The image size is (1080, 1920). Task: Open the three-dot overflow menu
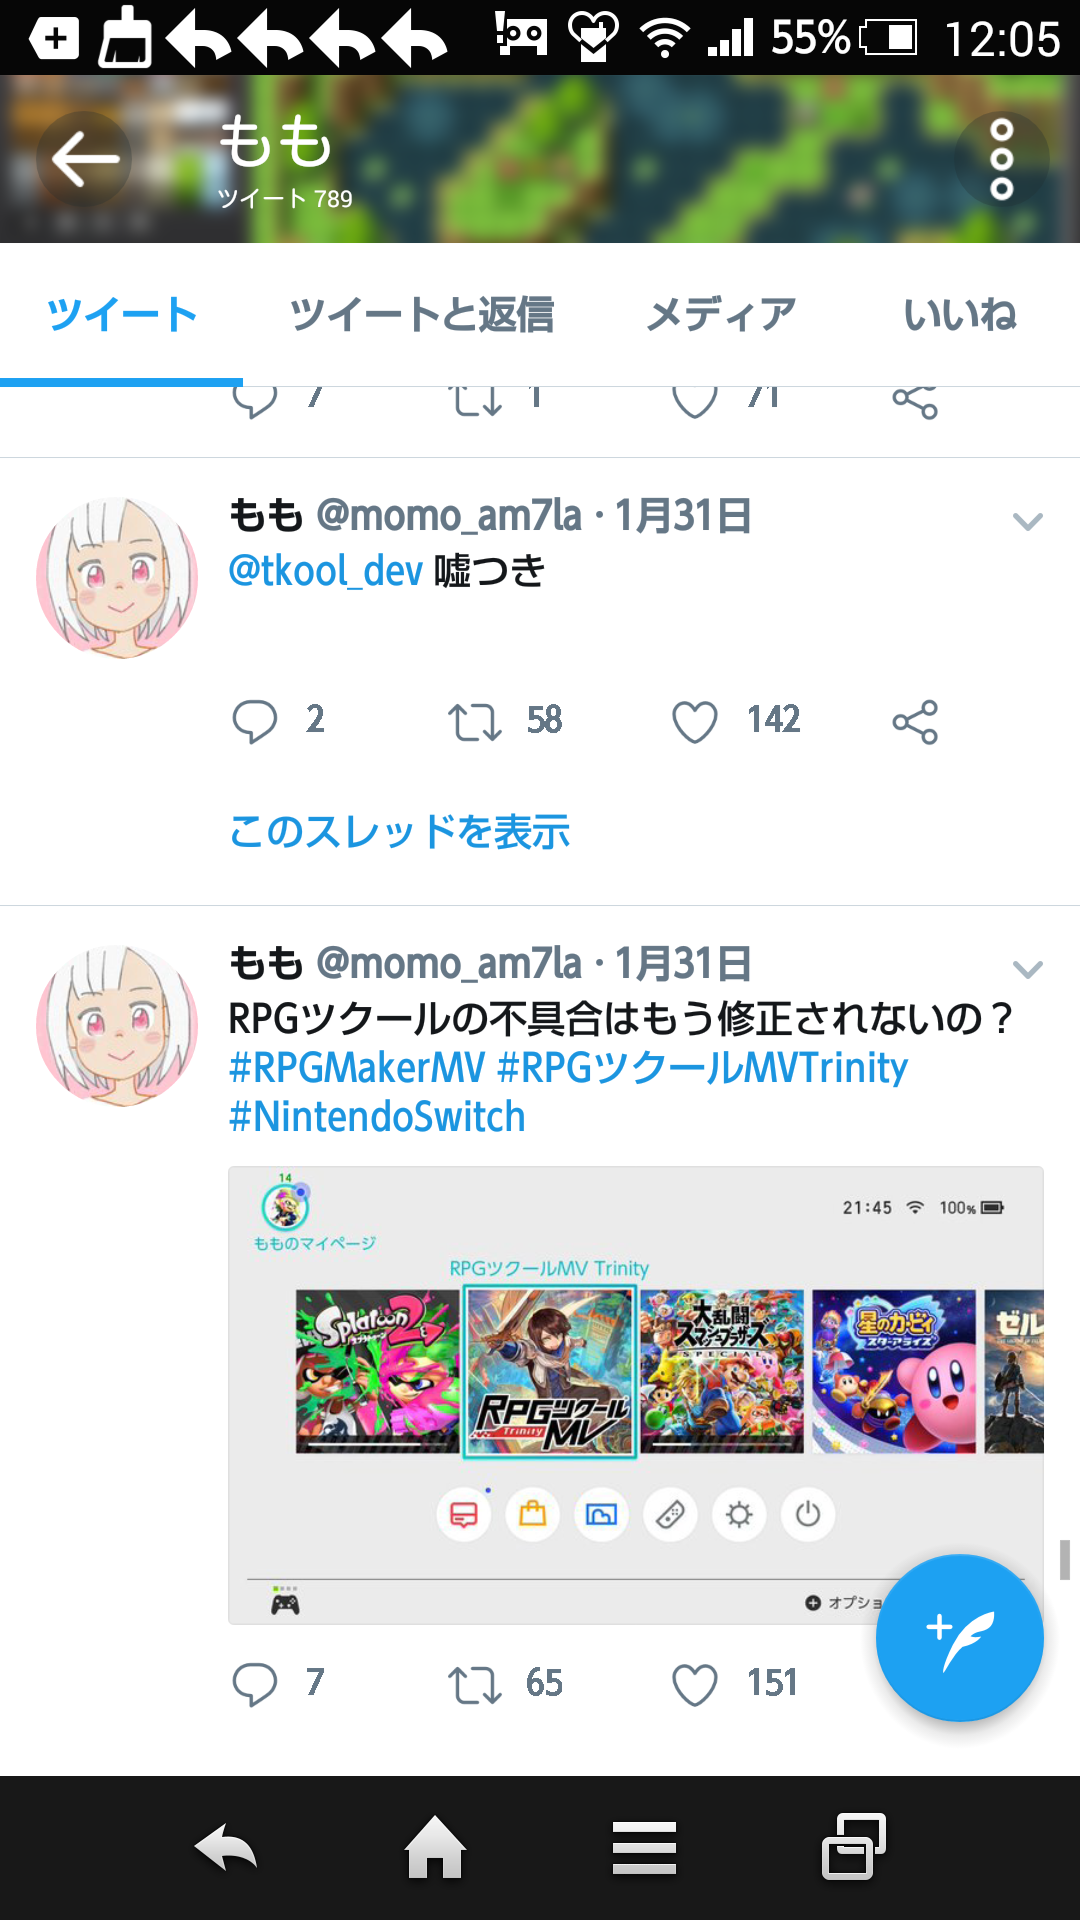pyautogui.click(x=1001, y=160)
